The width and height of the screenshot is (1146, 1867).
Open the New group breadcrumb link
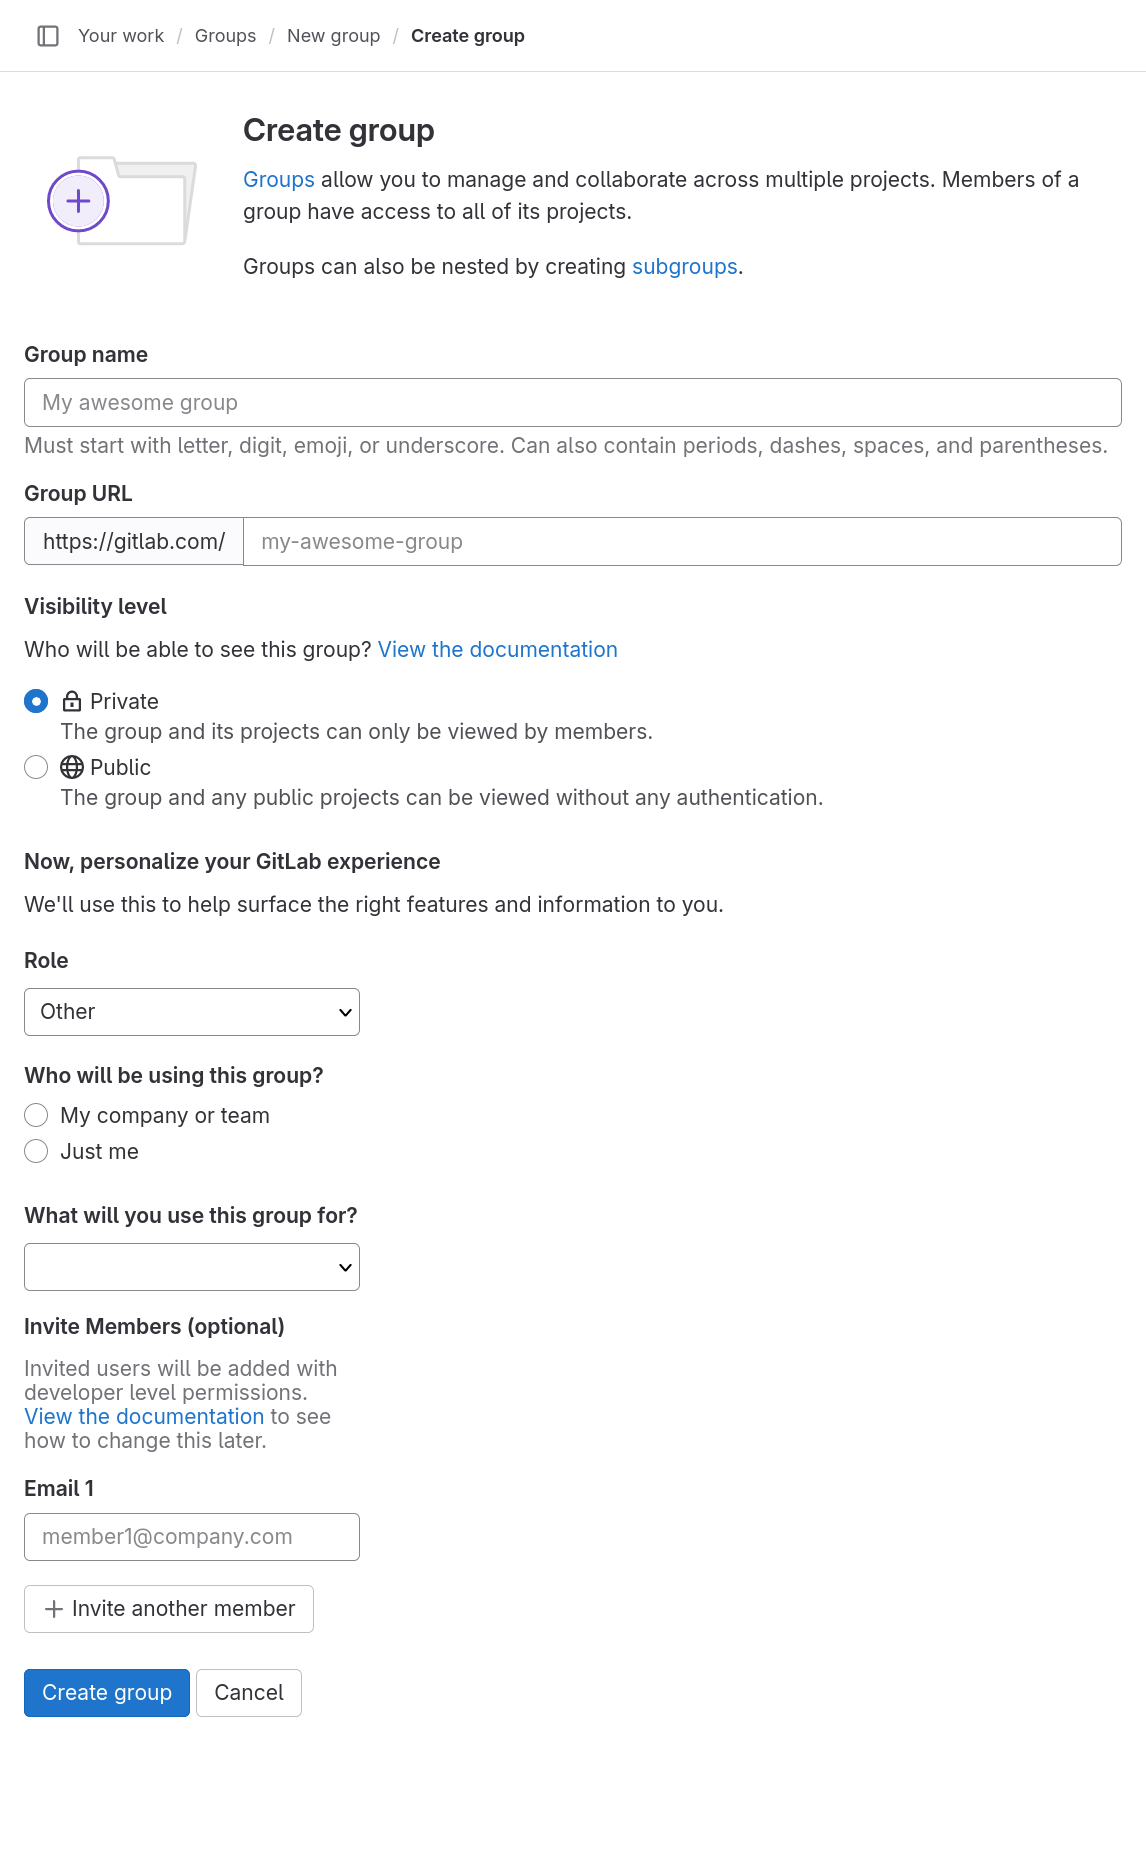(333, 35)
